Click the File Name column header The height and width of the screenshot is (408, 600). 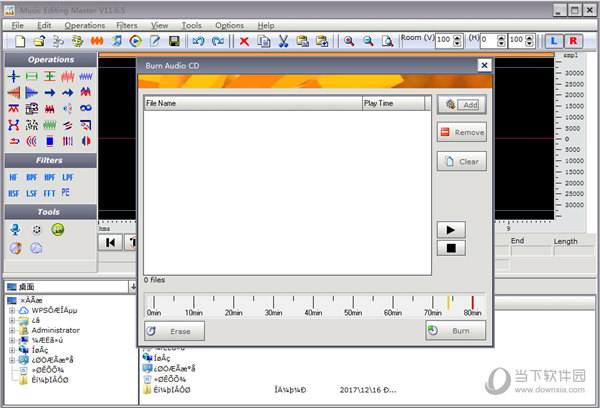[253, 103]
